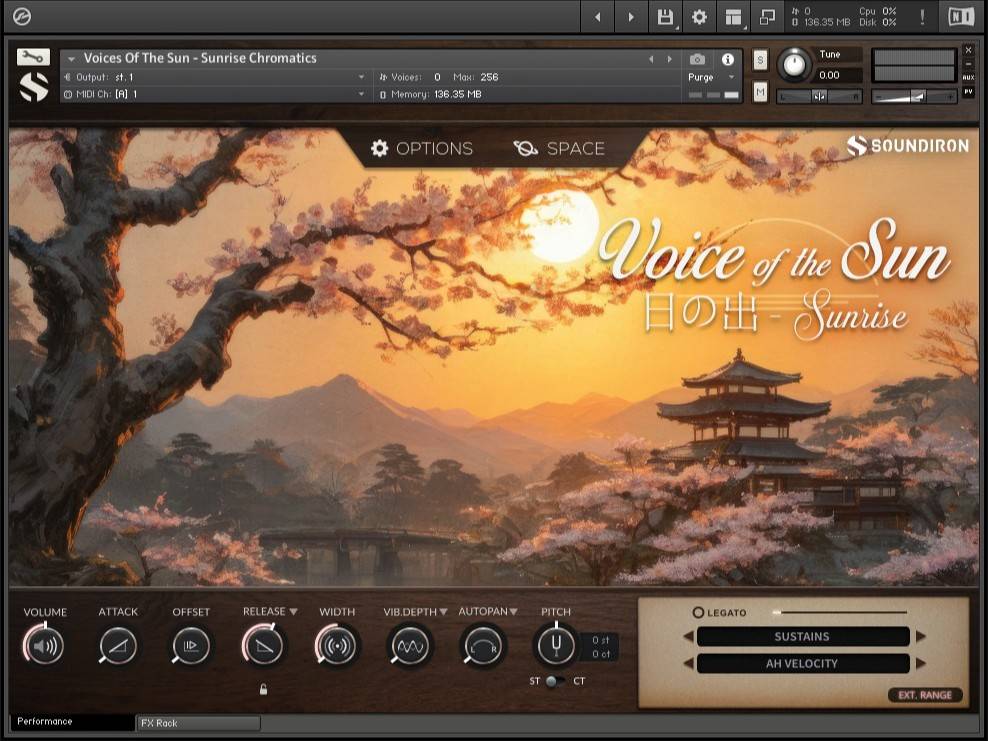Click the release lock icon

click(x=263, y=689)
